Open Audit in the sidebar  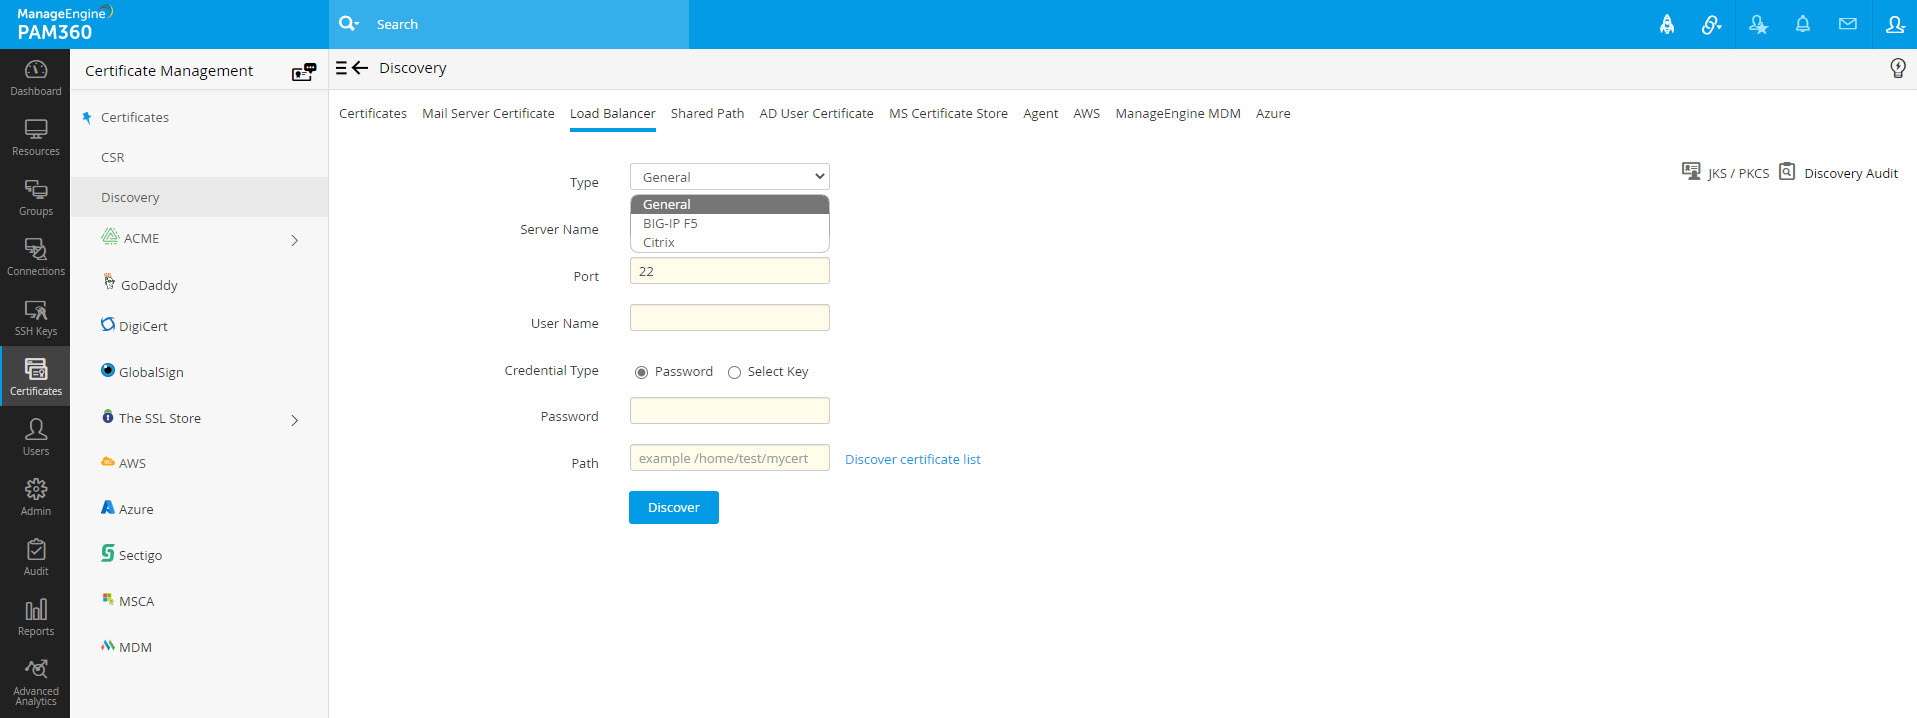(x=35, y=557)
